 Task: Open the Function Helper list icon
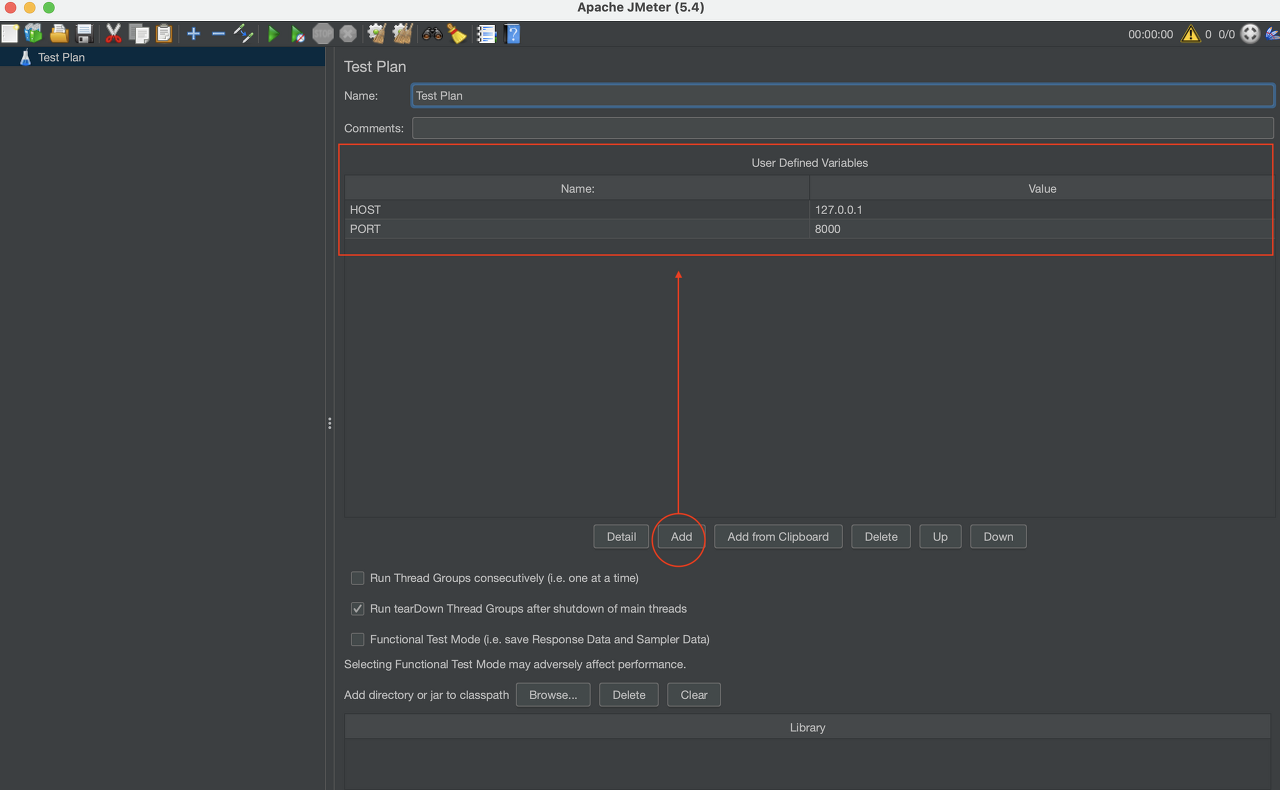point(487,34)
